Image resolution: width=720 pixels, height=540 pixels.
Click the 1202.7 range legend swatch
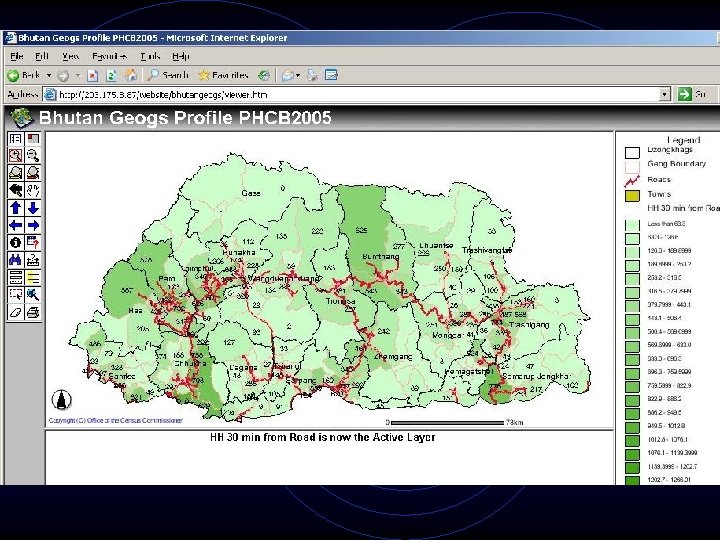coord(632,480)
